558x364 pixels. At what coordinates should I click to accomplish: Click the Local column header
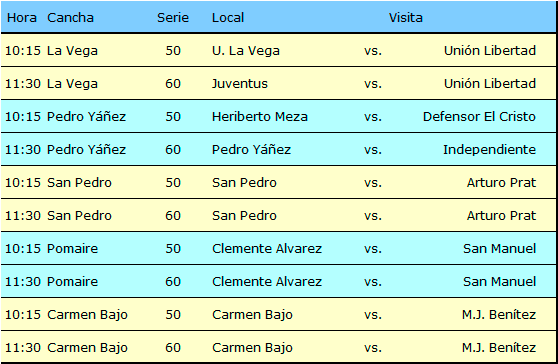point(228,17)
